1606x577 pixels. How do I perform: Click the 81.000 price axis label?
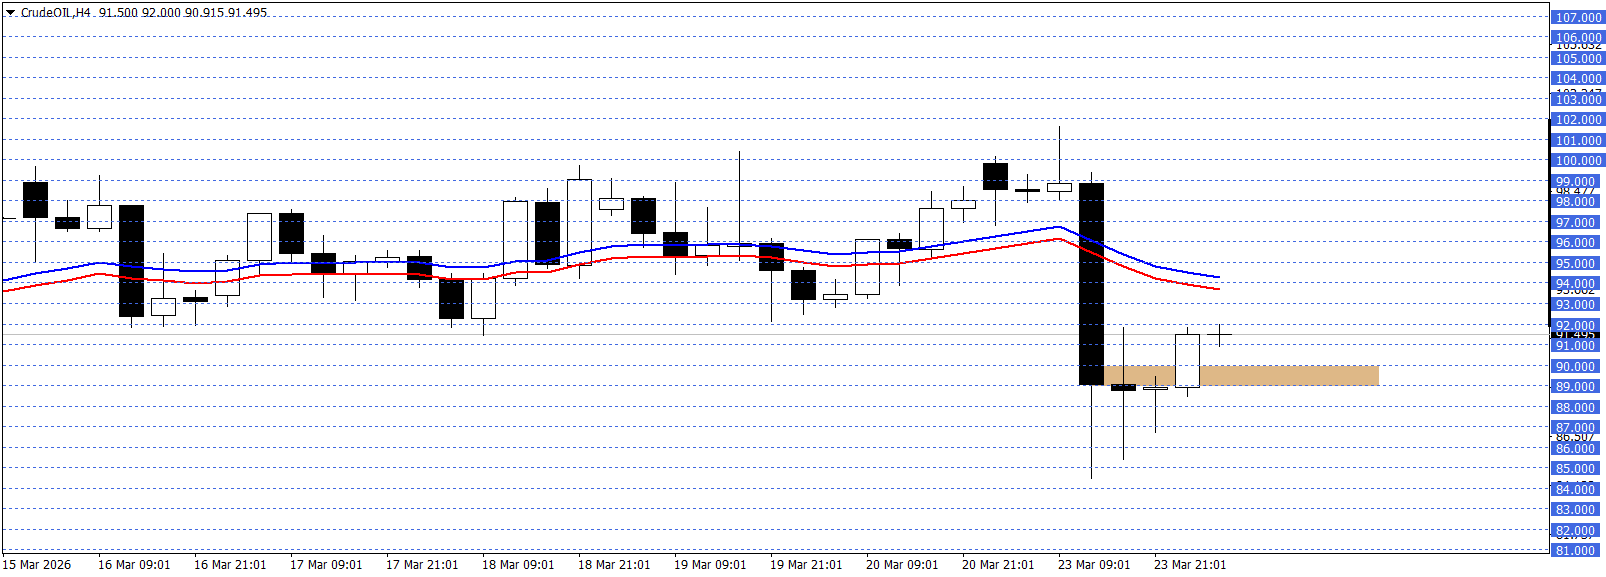tap(1575, 550)
